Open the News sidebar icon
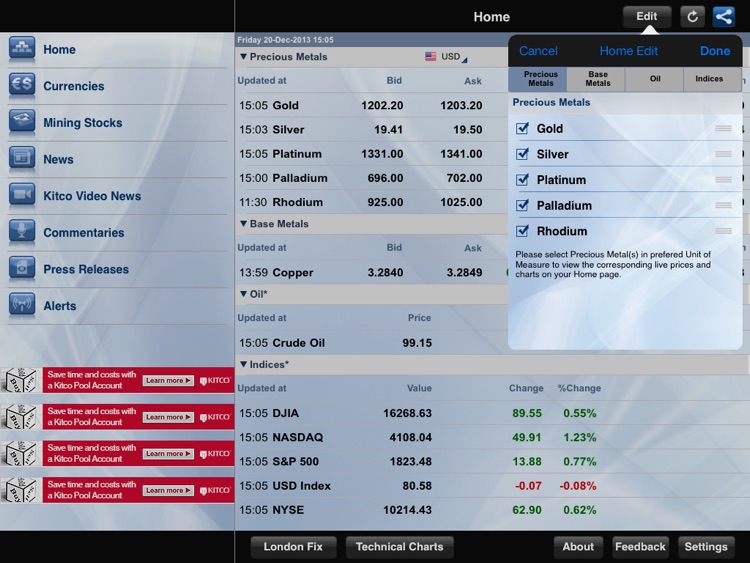The height and width of the screenshot is (563, 750). pyautogui.click(x=22, y=159)
